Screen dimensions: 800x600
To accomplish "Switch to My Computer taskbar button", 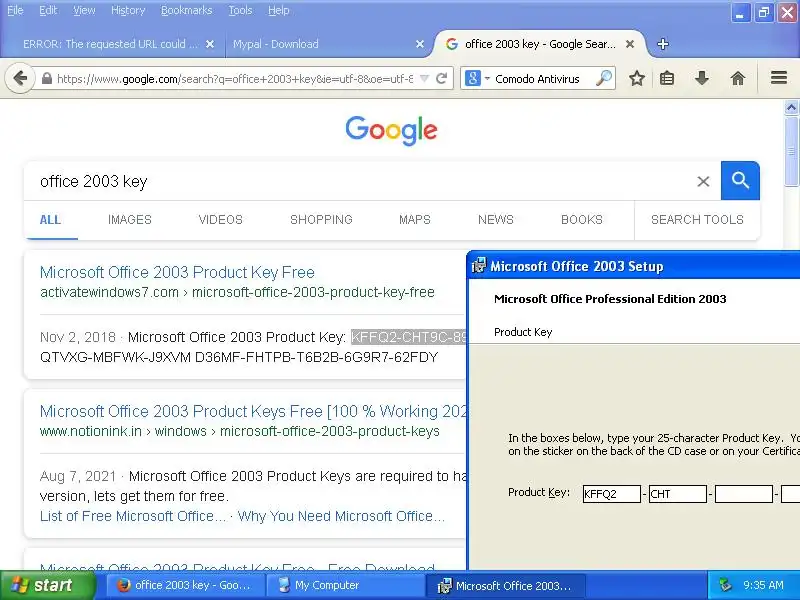I will 345,585.
